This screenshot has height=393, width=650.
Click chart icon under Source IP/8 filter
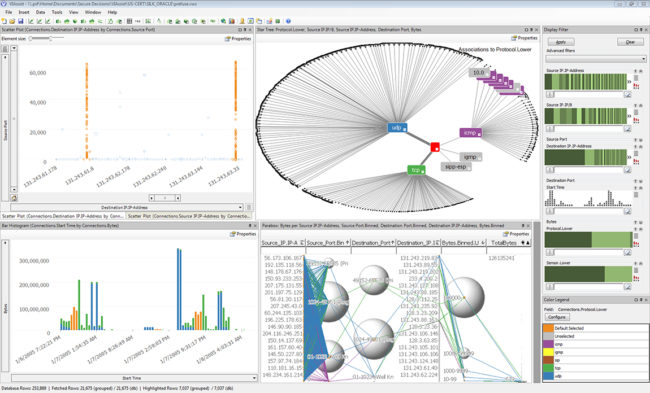point(627,129)
